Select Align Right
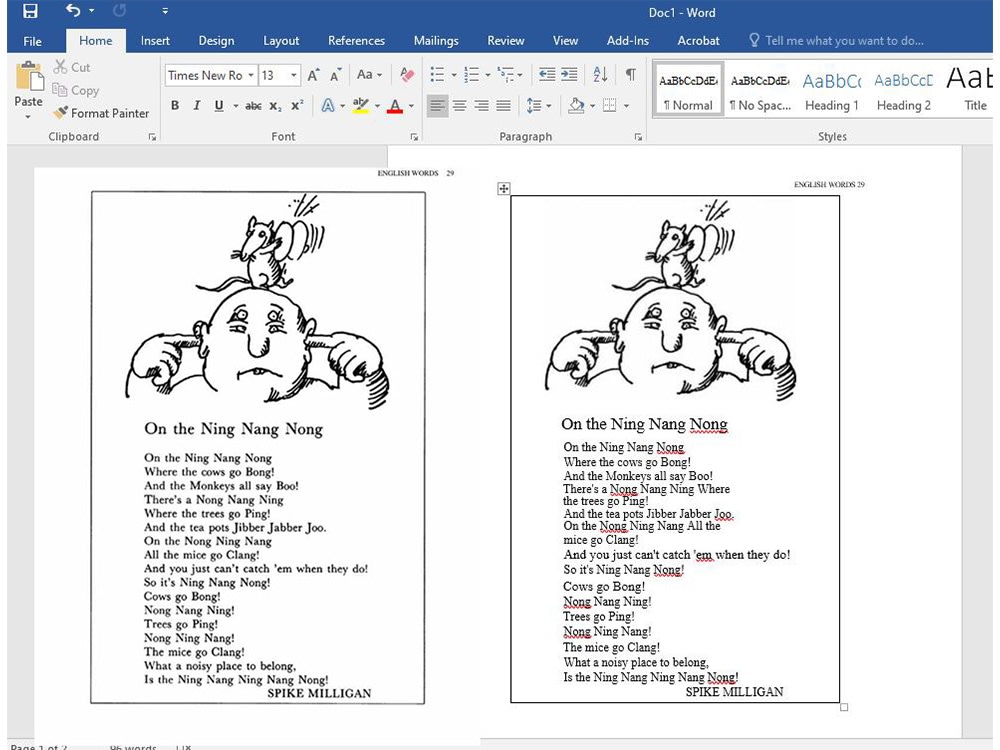The image size is (1000, 750). (482, 105)
